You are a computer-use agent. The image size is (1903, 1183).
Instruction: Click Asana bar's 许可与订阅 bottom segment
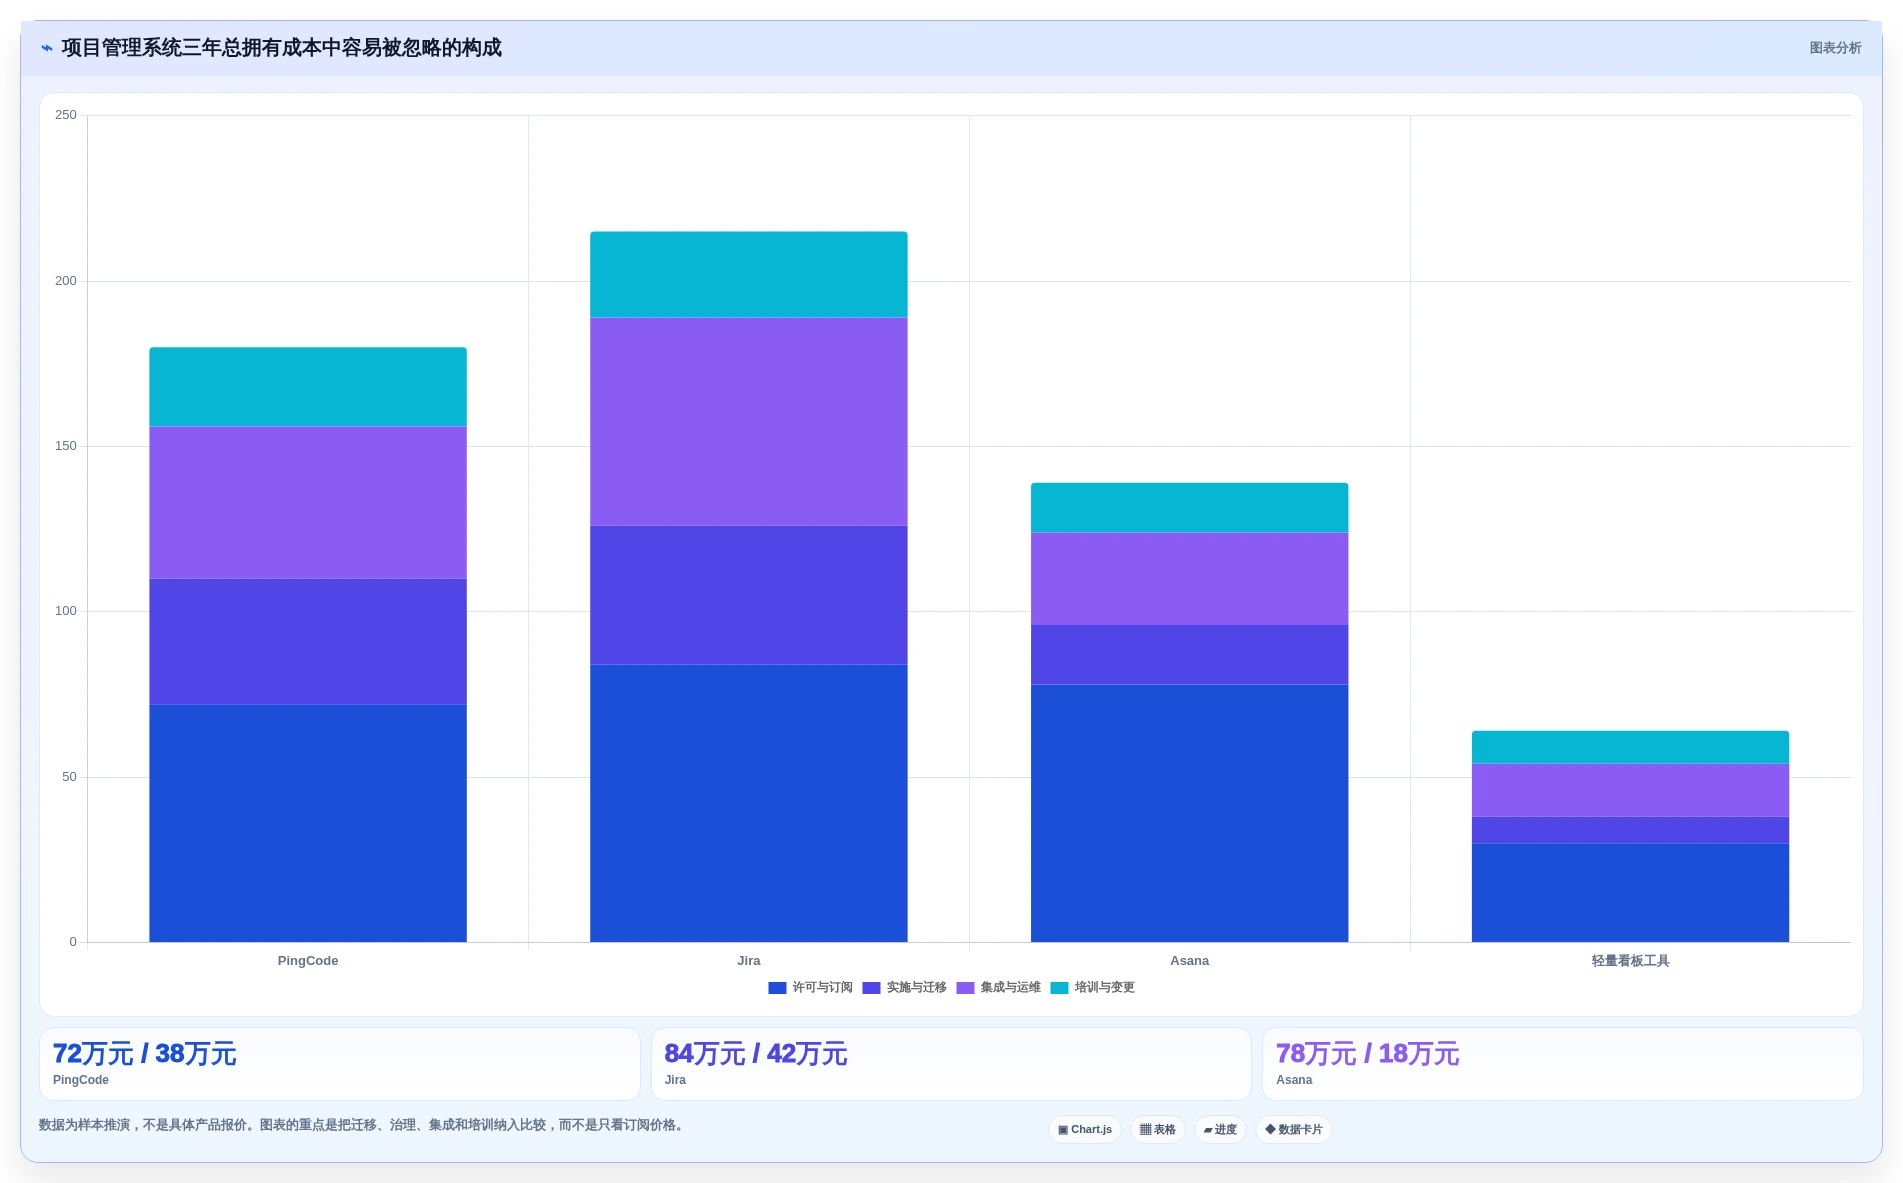point(1190,813)
